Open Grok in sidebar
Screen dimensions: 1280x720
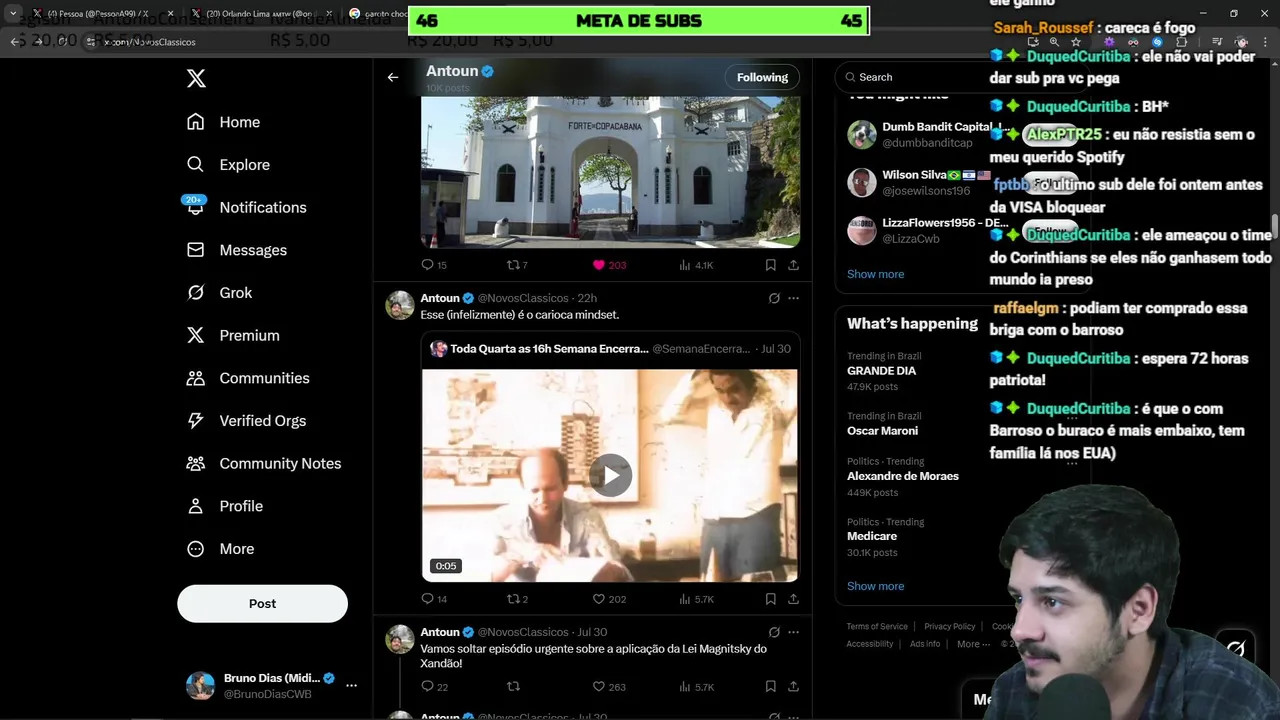pyautogui.click(x=221, y=293)
